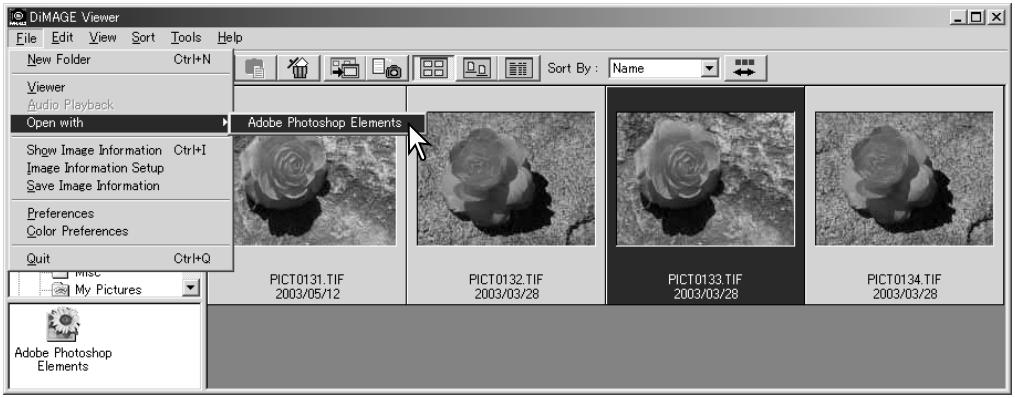Expand the Open with submenu
1015x398 pixels.
(x=121, y=122)
